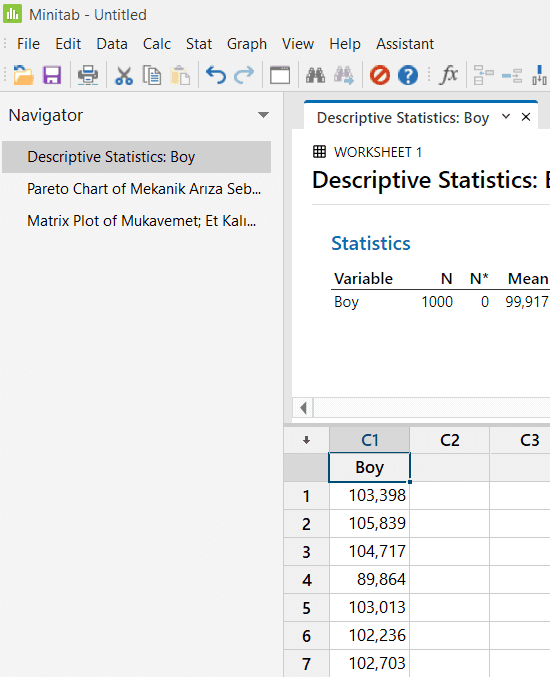Select Pareto Chart of Mekanik Arıza item

[136, 189]
